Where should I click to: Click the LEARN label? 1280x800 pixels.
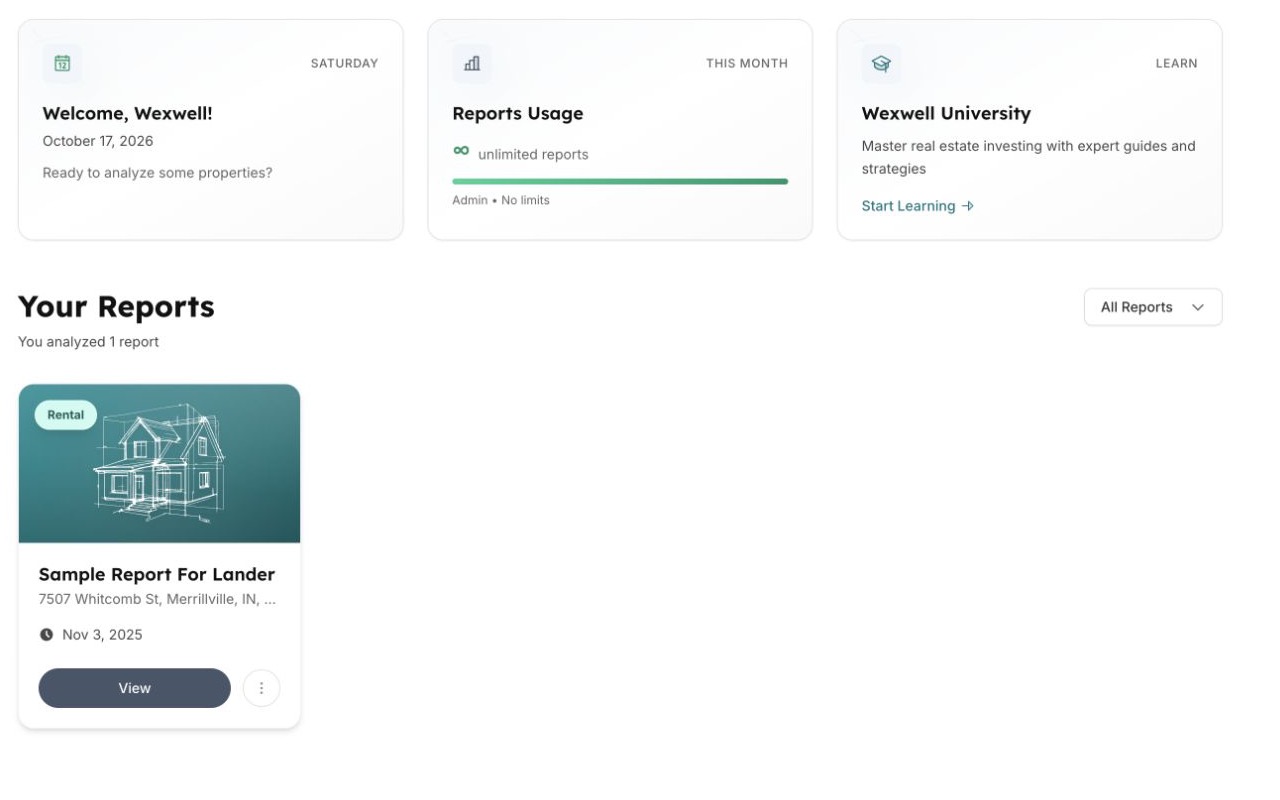[1176, 63]
